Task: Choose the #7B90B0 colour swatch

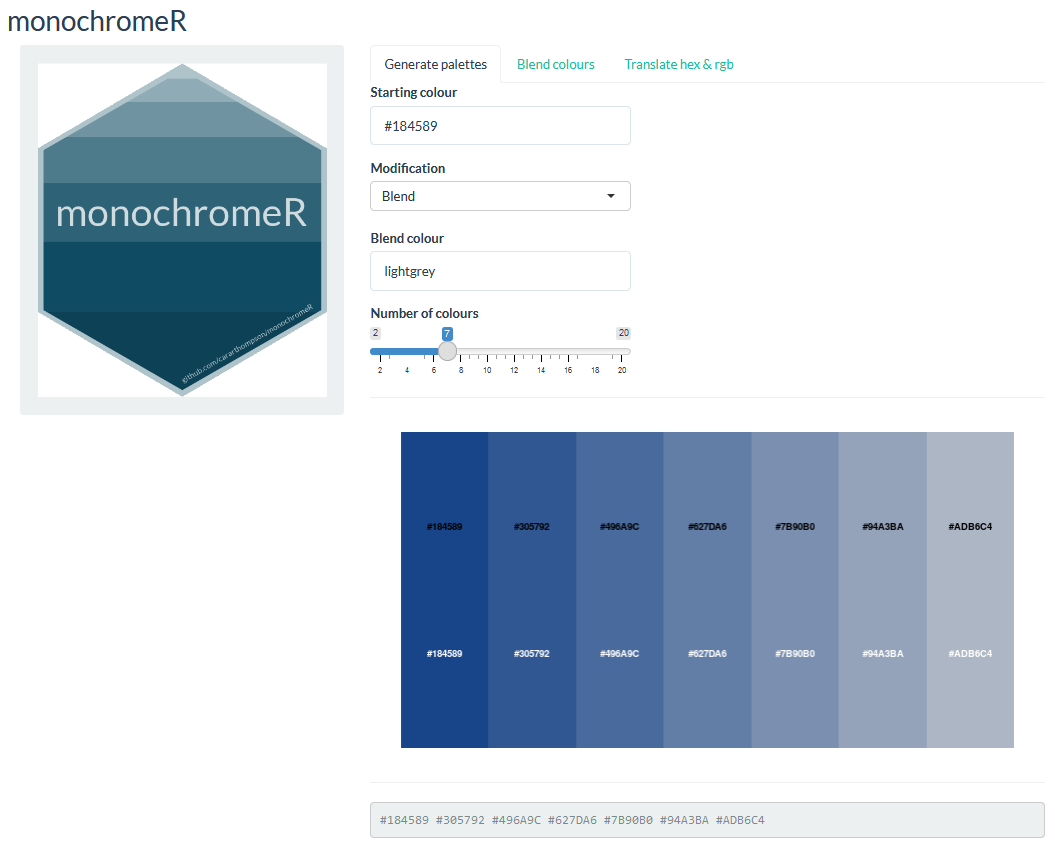Action: (x=795, y=590)
